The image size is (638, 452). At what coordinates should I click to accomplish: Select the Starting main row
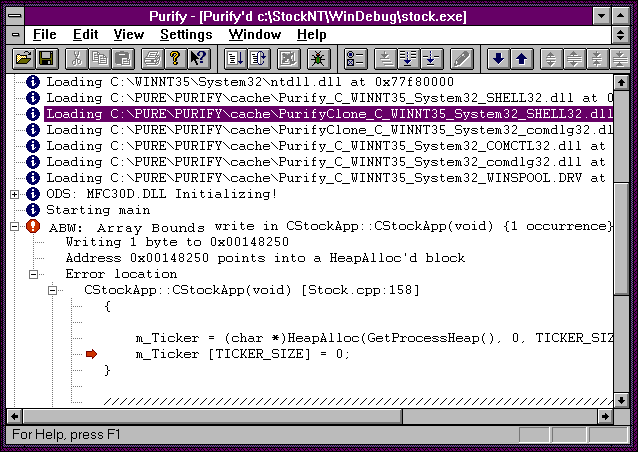tap(98, 210)
